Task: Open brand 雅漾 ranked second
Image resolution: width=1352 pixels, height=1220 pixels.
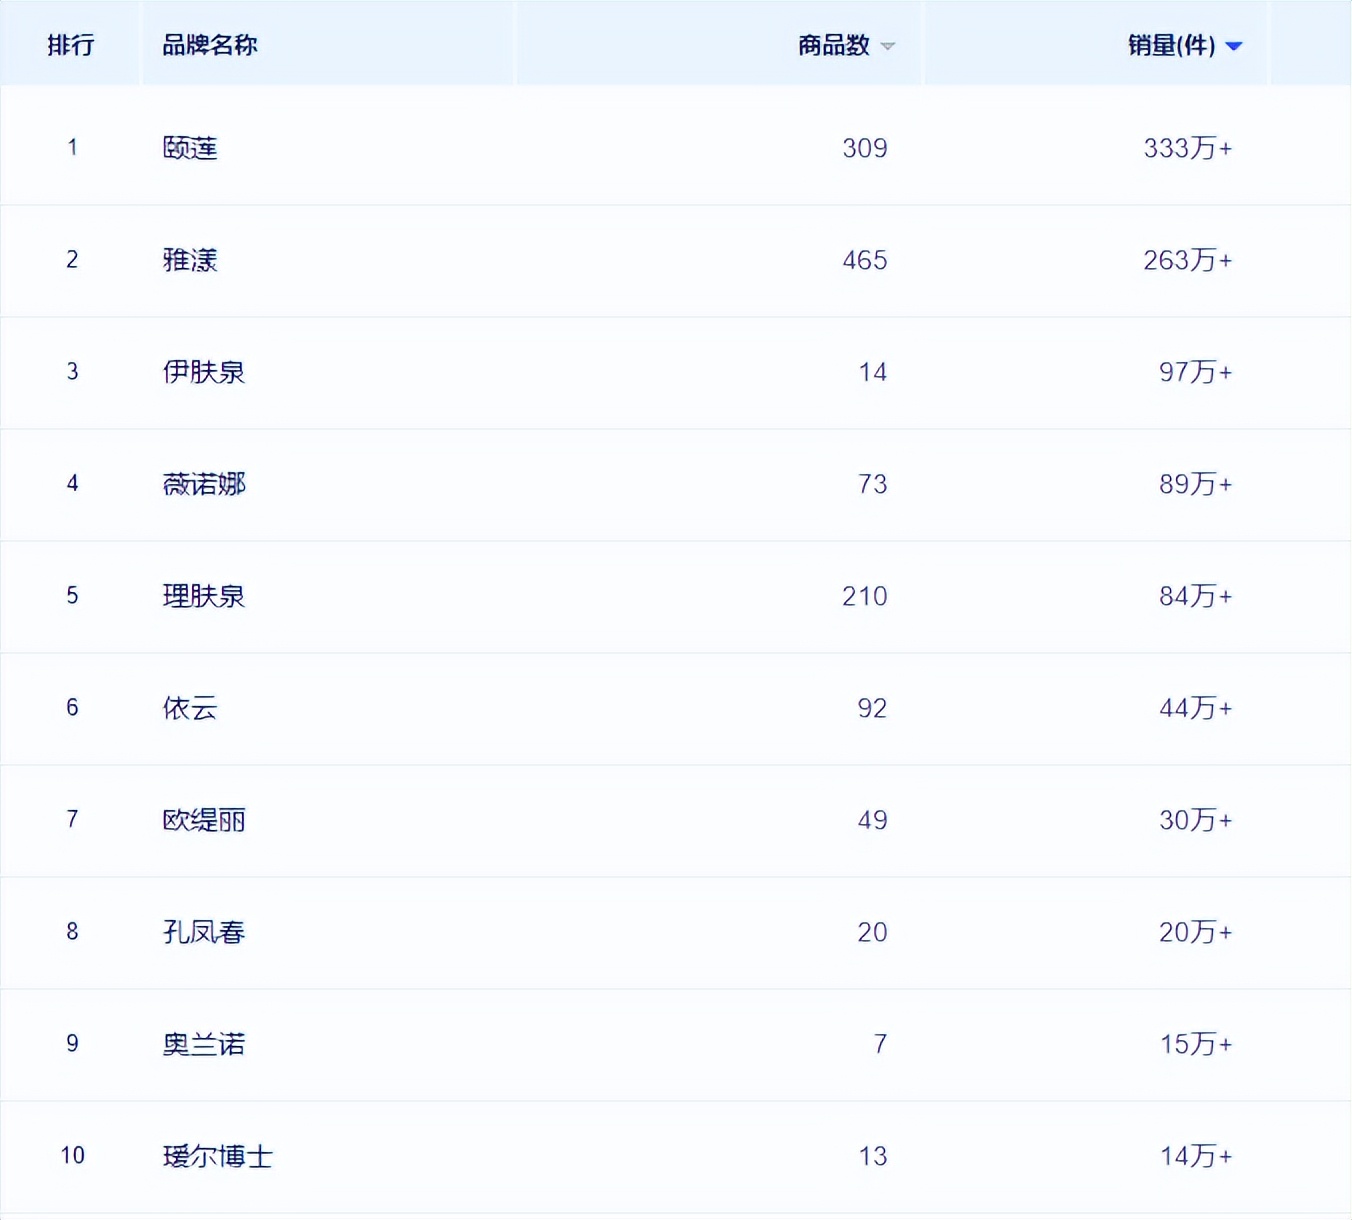Action: coord(191,260)
